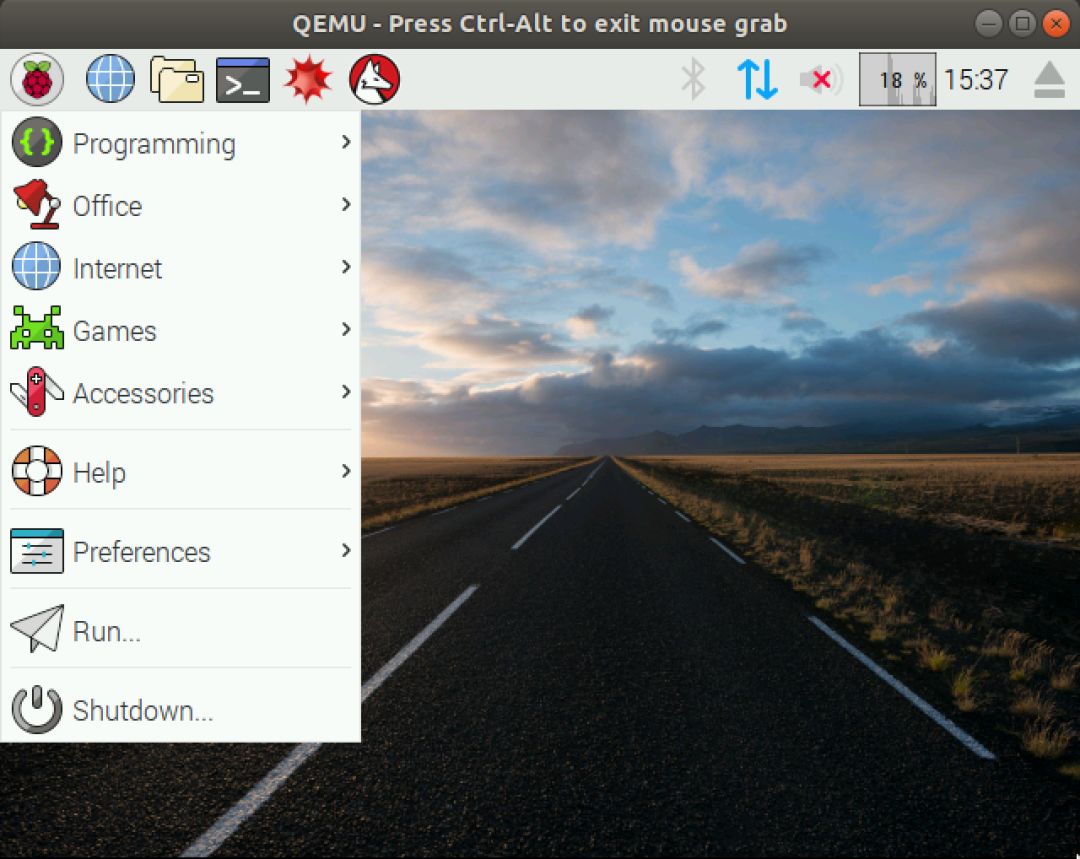Expand the Internet submenu
The image size is (1080, 859).
pos(180,268)
